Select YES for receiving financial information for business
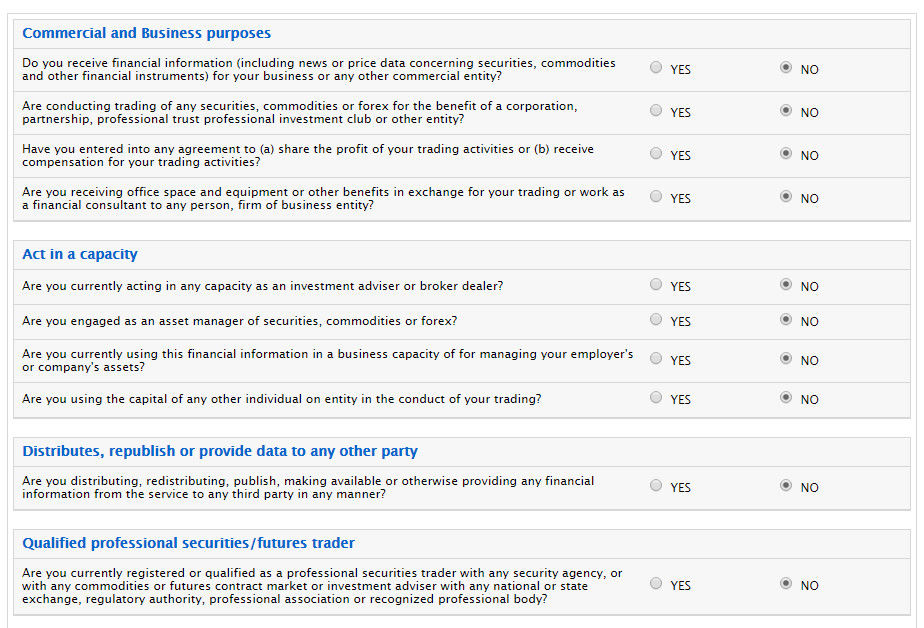The height and width of the screenshot is (628, 924). pos(656,68)
